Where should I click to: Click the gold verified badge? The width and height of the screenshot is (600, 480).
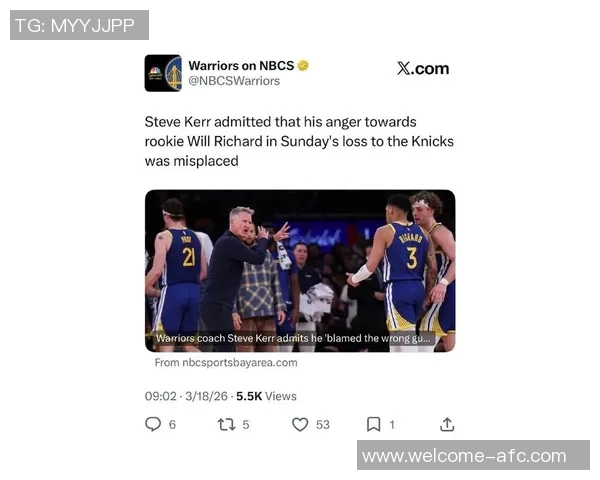click(x=303, y=65)
